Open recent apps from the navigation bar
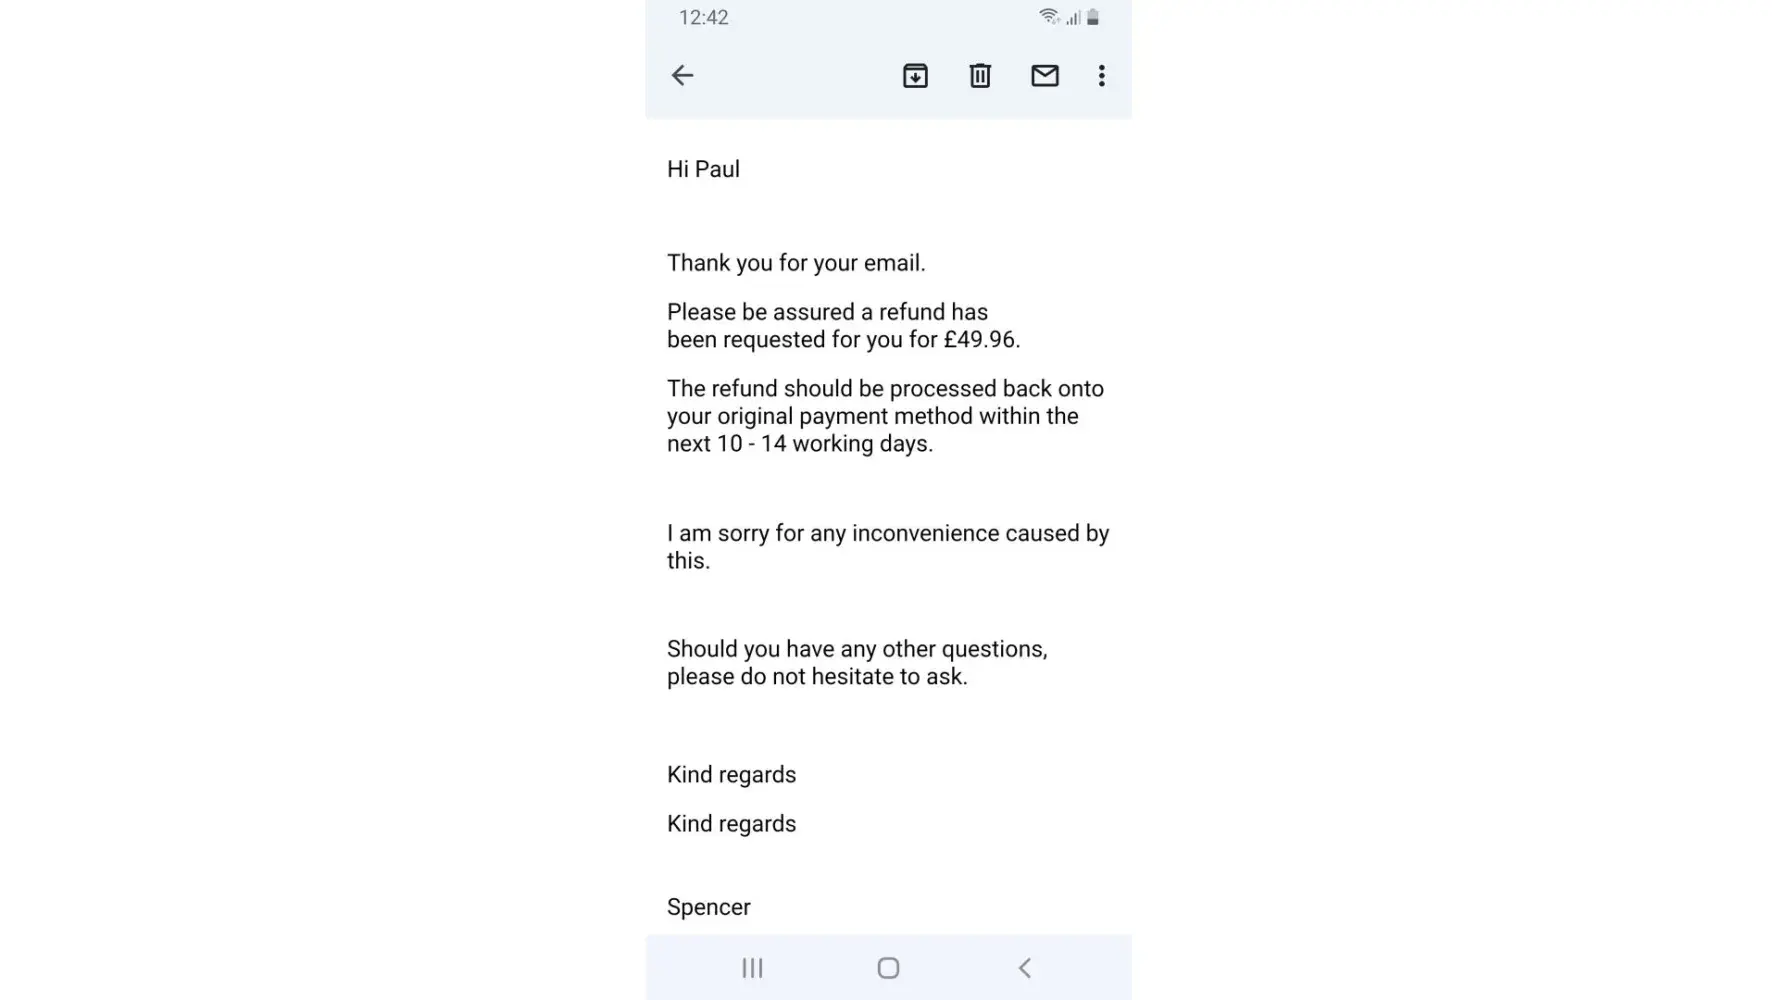 pyautogui.click(x=752, y=968)
